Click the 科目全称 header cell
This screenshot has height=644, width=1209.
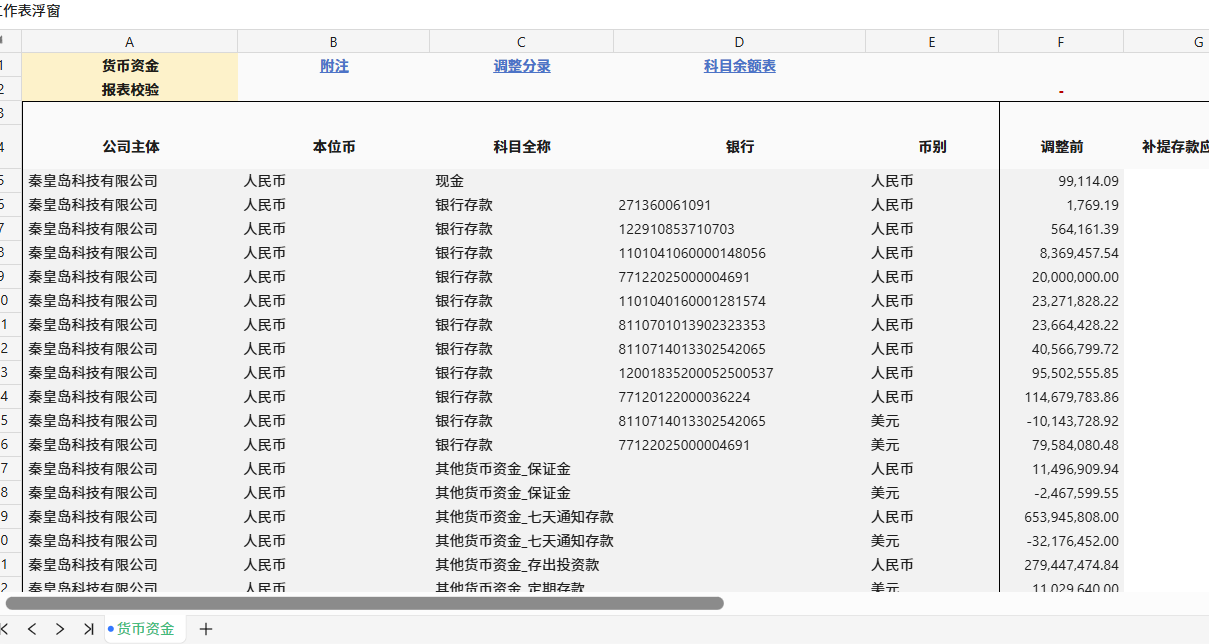(522, 147)
